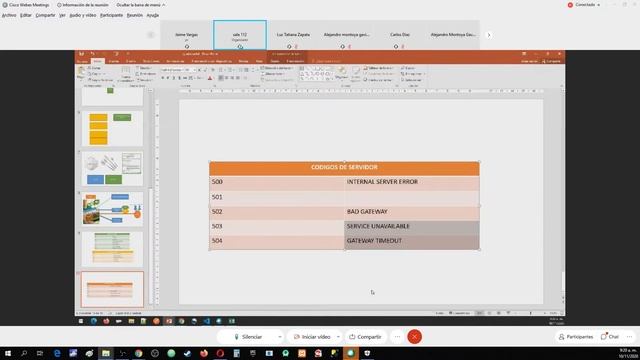Select the green and yellow tables slide thumbnail
Image resolution: width=640 pixels, height=360 pixels.
tap(112, 249)
